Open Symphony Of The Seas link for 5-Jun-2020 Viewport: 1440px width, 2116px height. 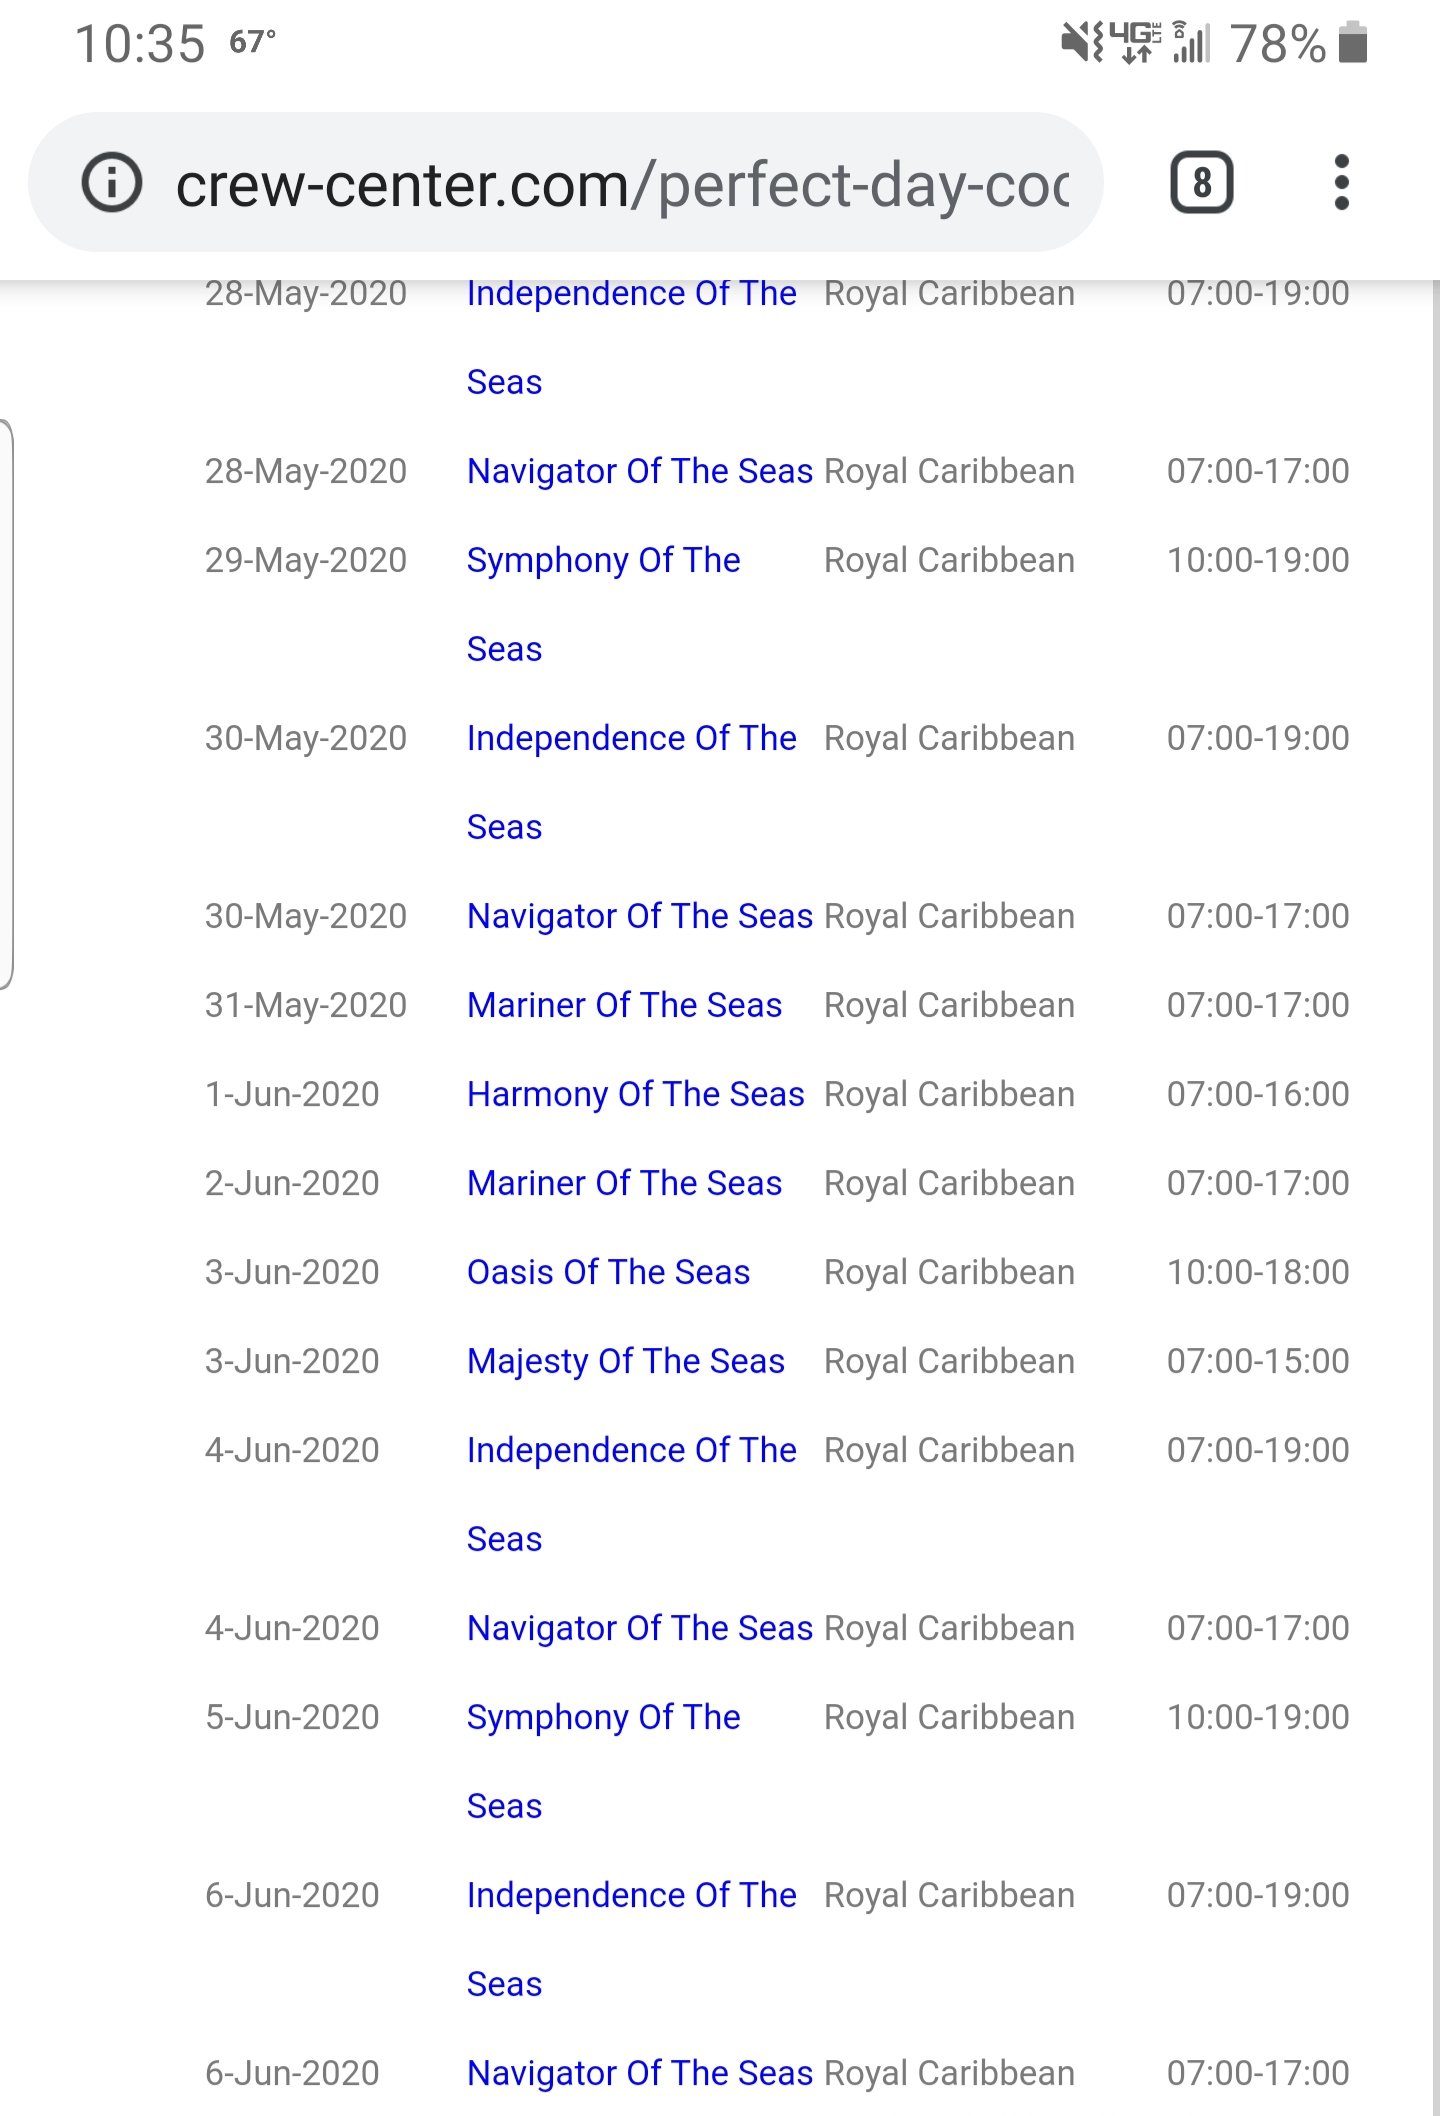click(x=603, y=1761)
